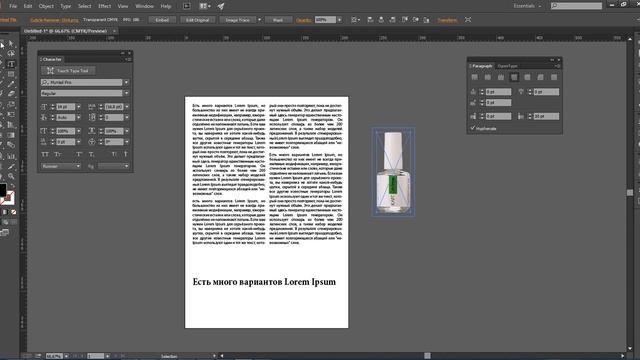
Task: Click Isolate Selected Object icon after Transform
Action: pyautogui.click(x=468, y=20)
